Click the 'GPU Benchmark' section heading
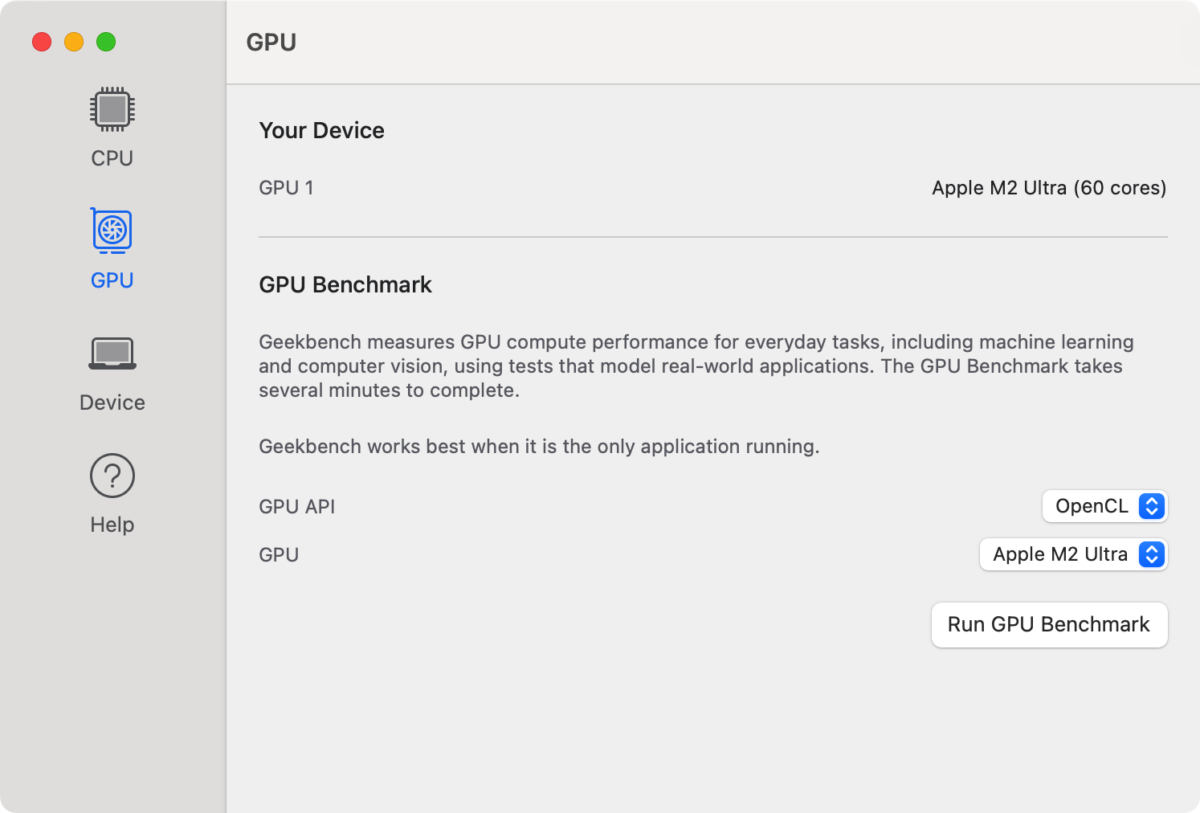 (346, 285)
